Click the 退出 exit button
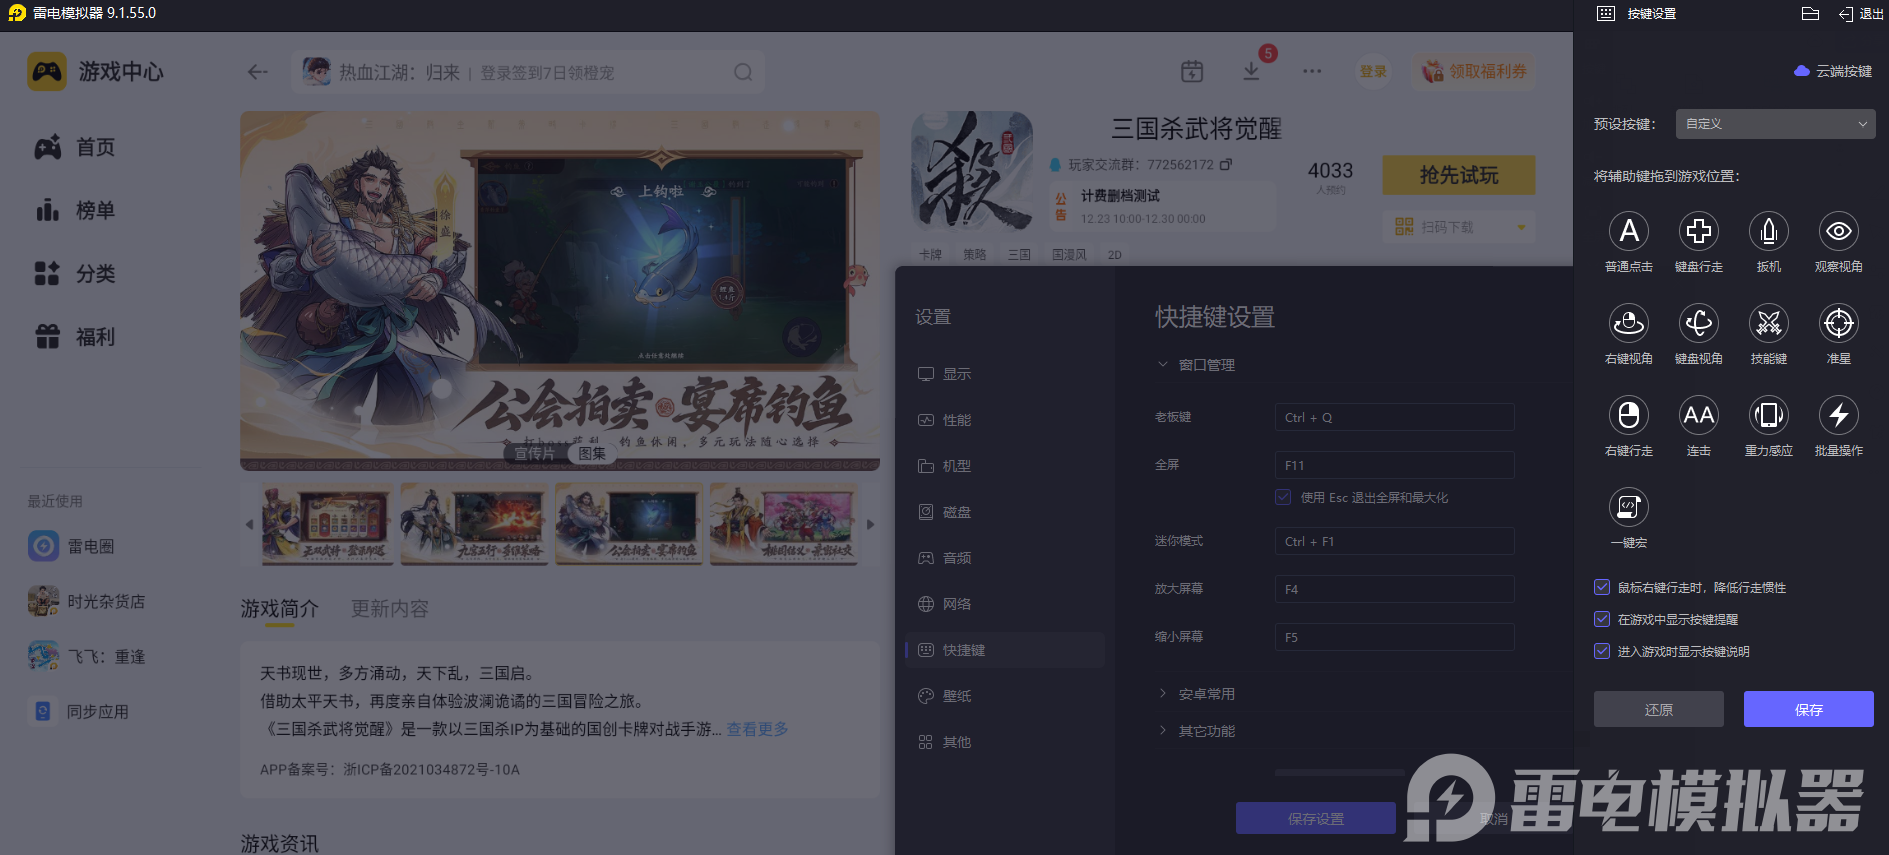This screenshot has height=855, width=1889. pyautogui.click(x=1860, y=14)
